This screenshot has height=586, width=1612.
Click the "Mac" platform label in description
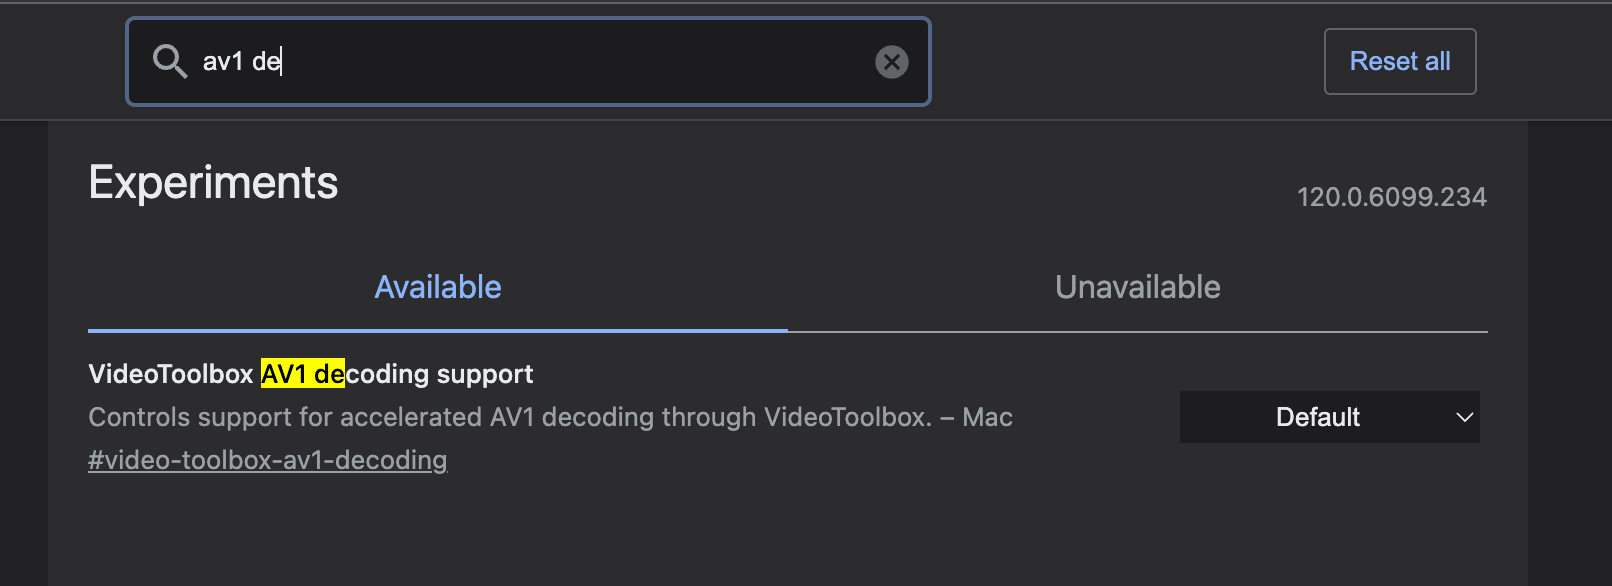point(987,417)
